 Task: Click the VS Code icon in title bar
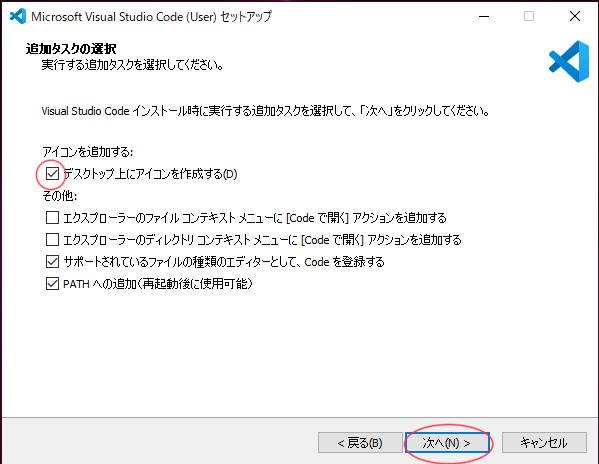tap(18, 16)
